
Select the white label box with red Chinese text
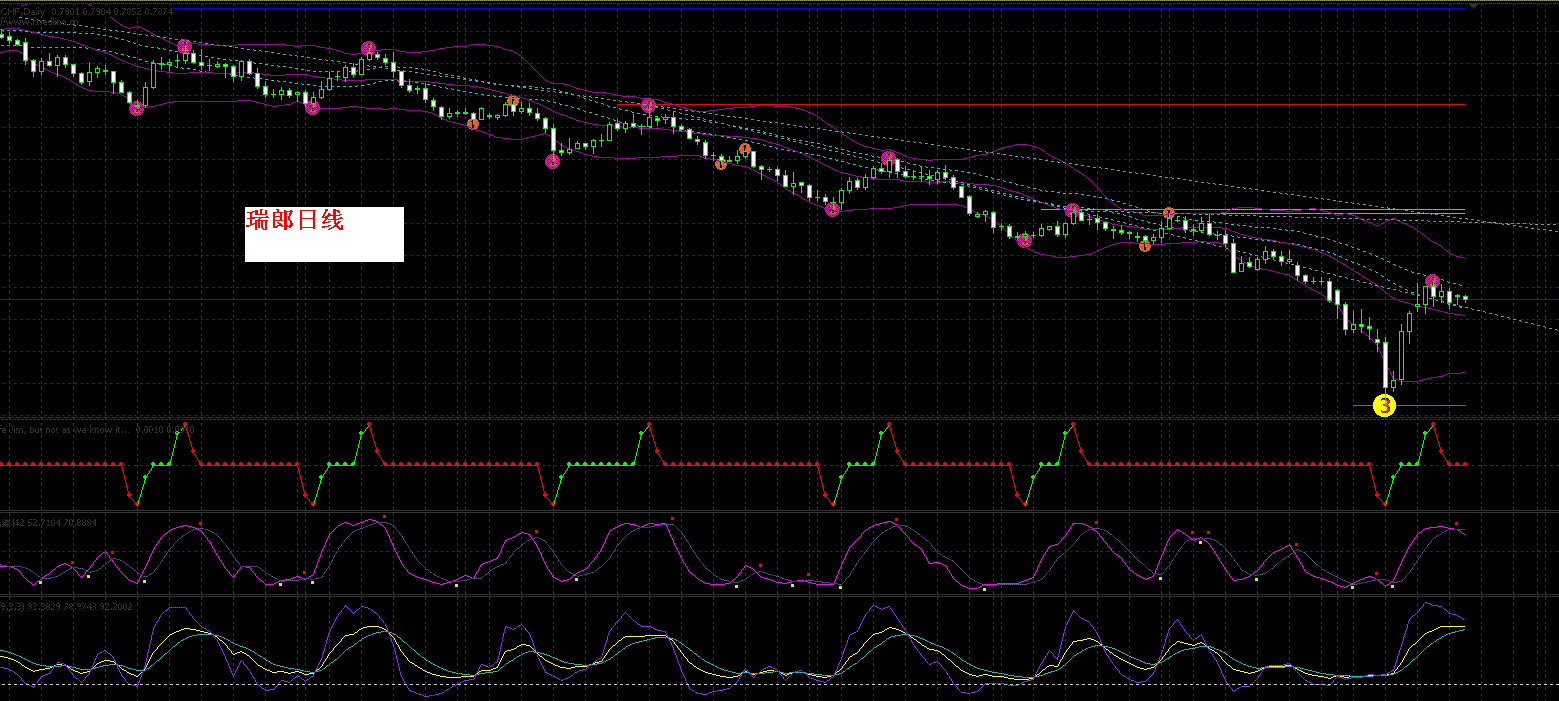[x=324, y=234]
